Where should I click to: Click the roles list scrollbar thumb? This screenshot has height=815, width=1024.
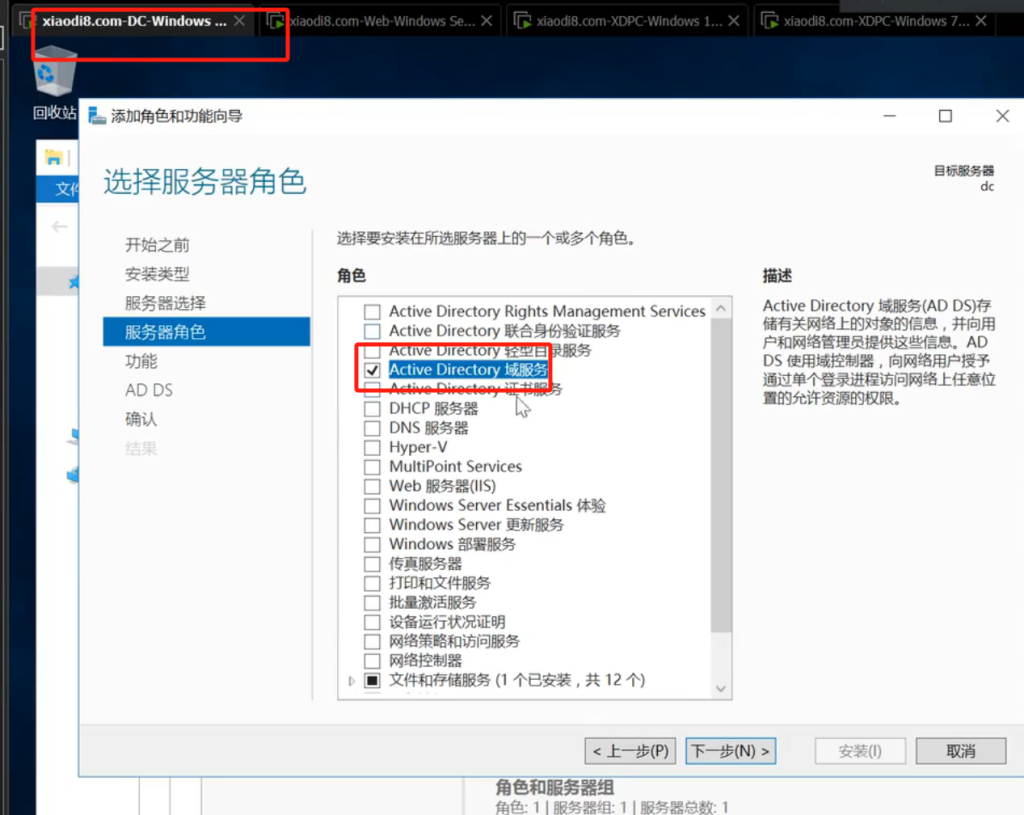(721, 475)
